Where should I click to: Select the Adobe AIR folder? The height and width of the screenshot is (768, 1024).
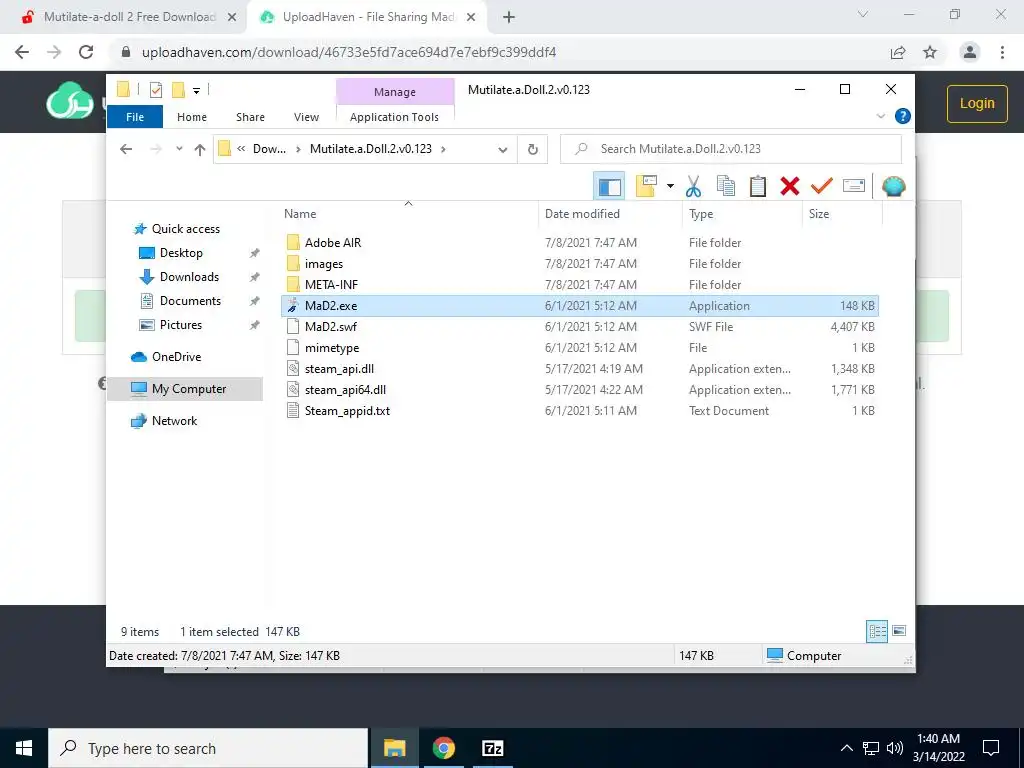(332, 242)
